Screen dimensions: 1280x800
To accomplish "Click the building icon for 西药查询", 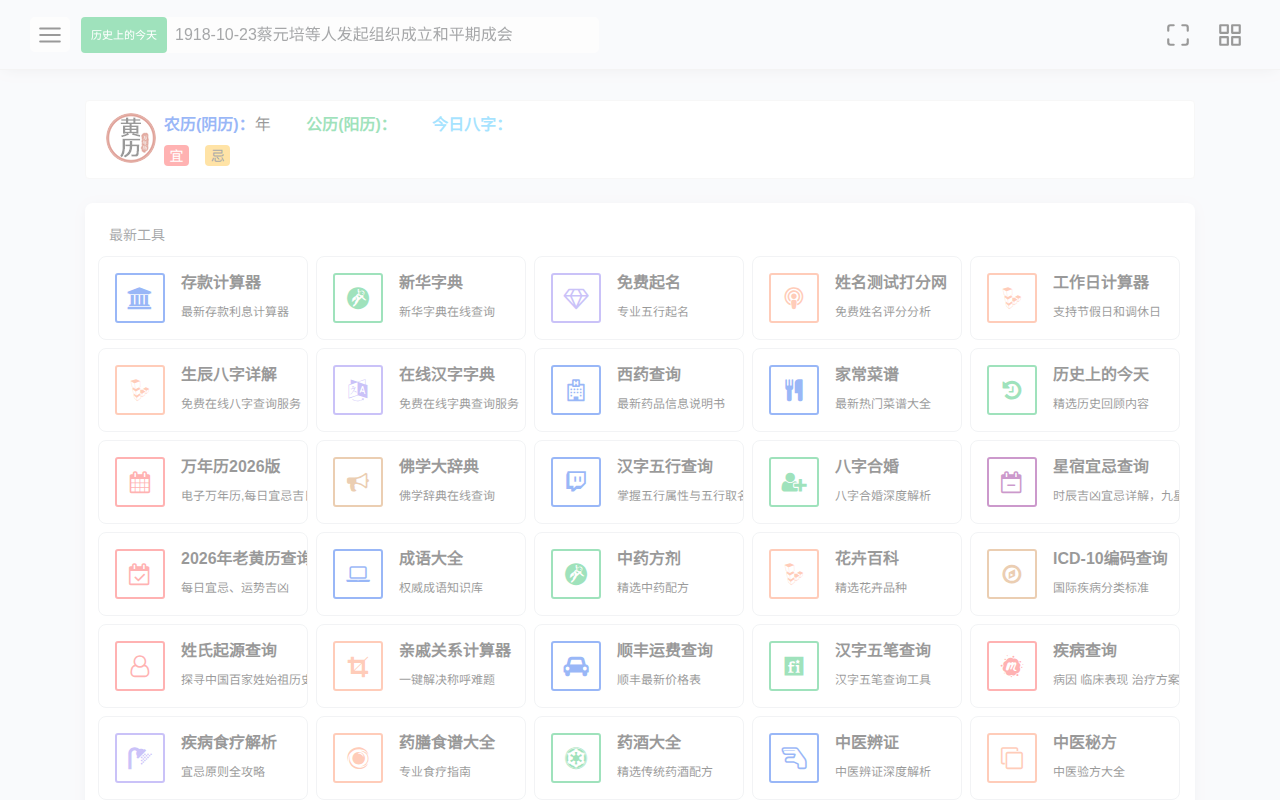I will click(x=576, y=390).
